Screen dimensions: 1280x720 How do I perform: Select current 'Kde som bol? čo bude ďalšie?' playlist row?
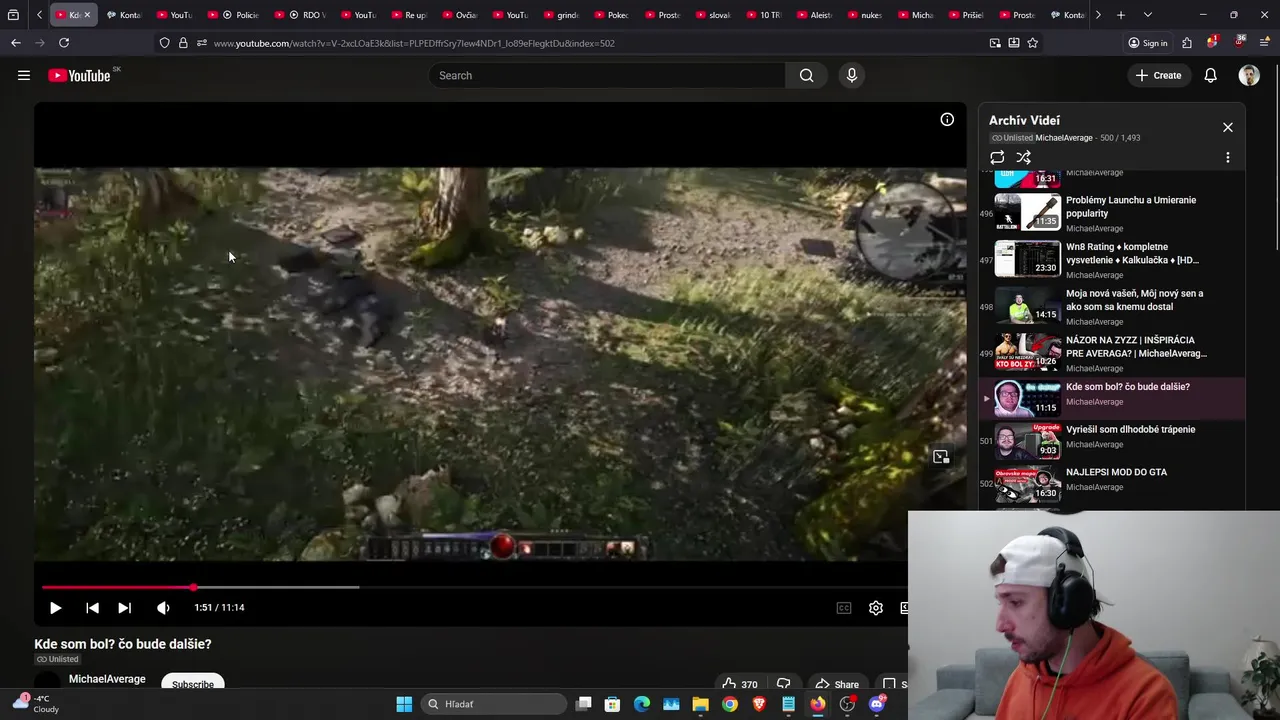(x=1112, y=398)
